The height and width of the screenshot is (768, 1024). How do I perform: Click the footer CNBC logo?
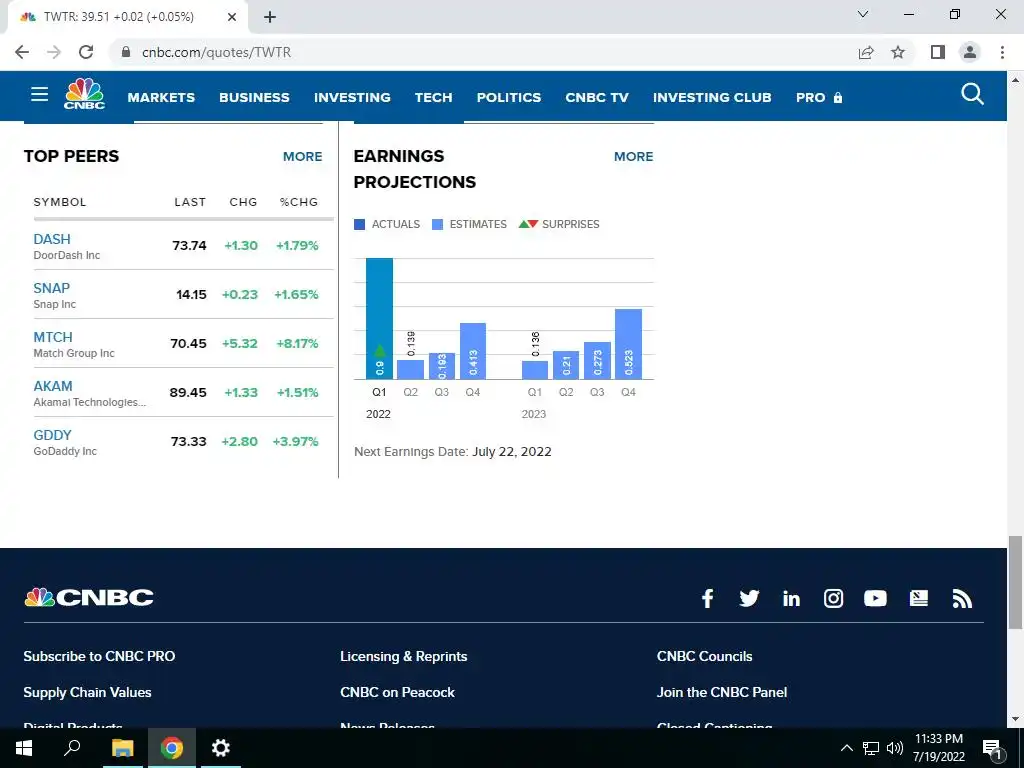tap(89, 597)
